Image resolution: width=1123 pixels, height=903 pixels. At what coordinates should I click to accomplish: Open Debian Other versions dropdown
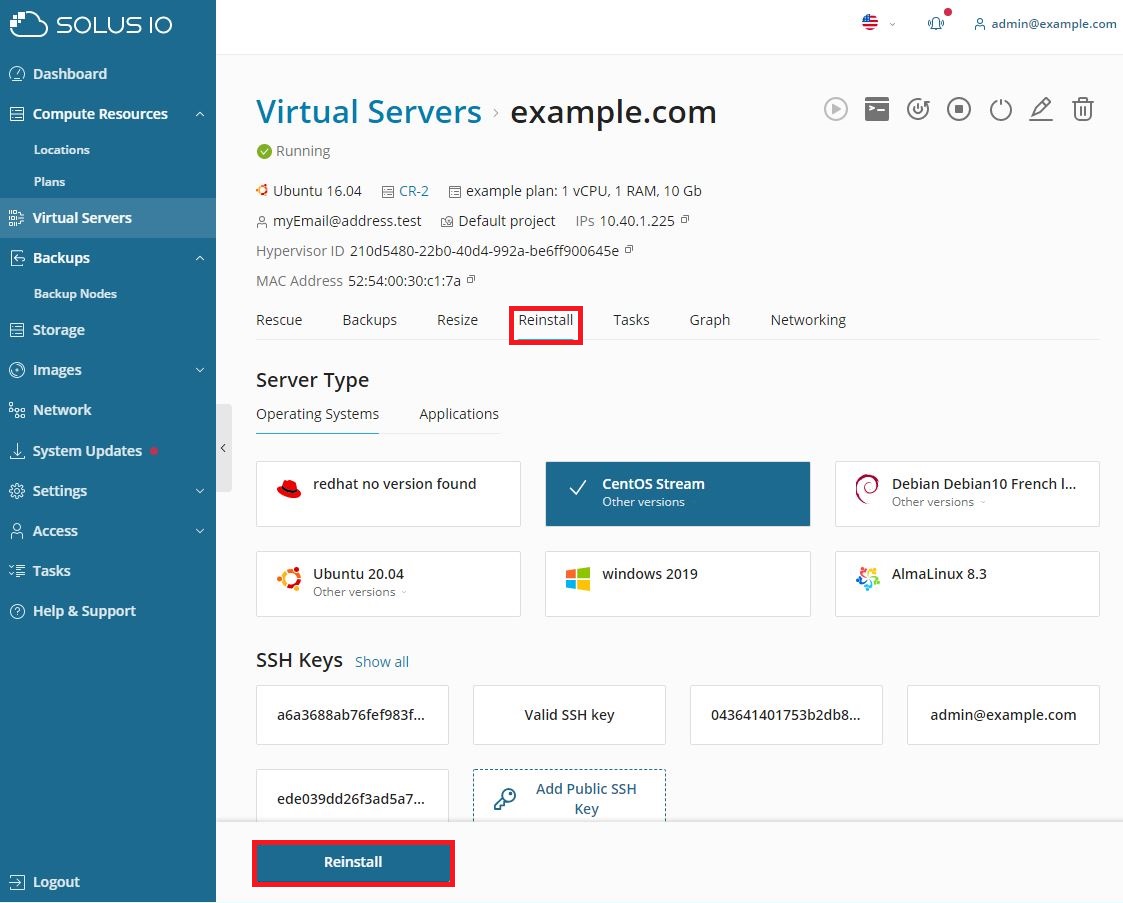coord(938,502)
